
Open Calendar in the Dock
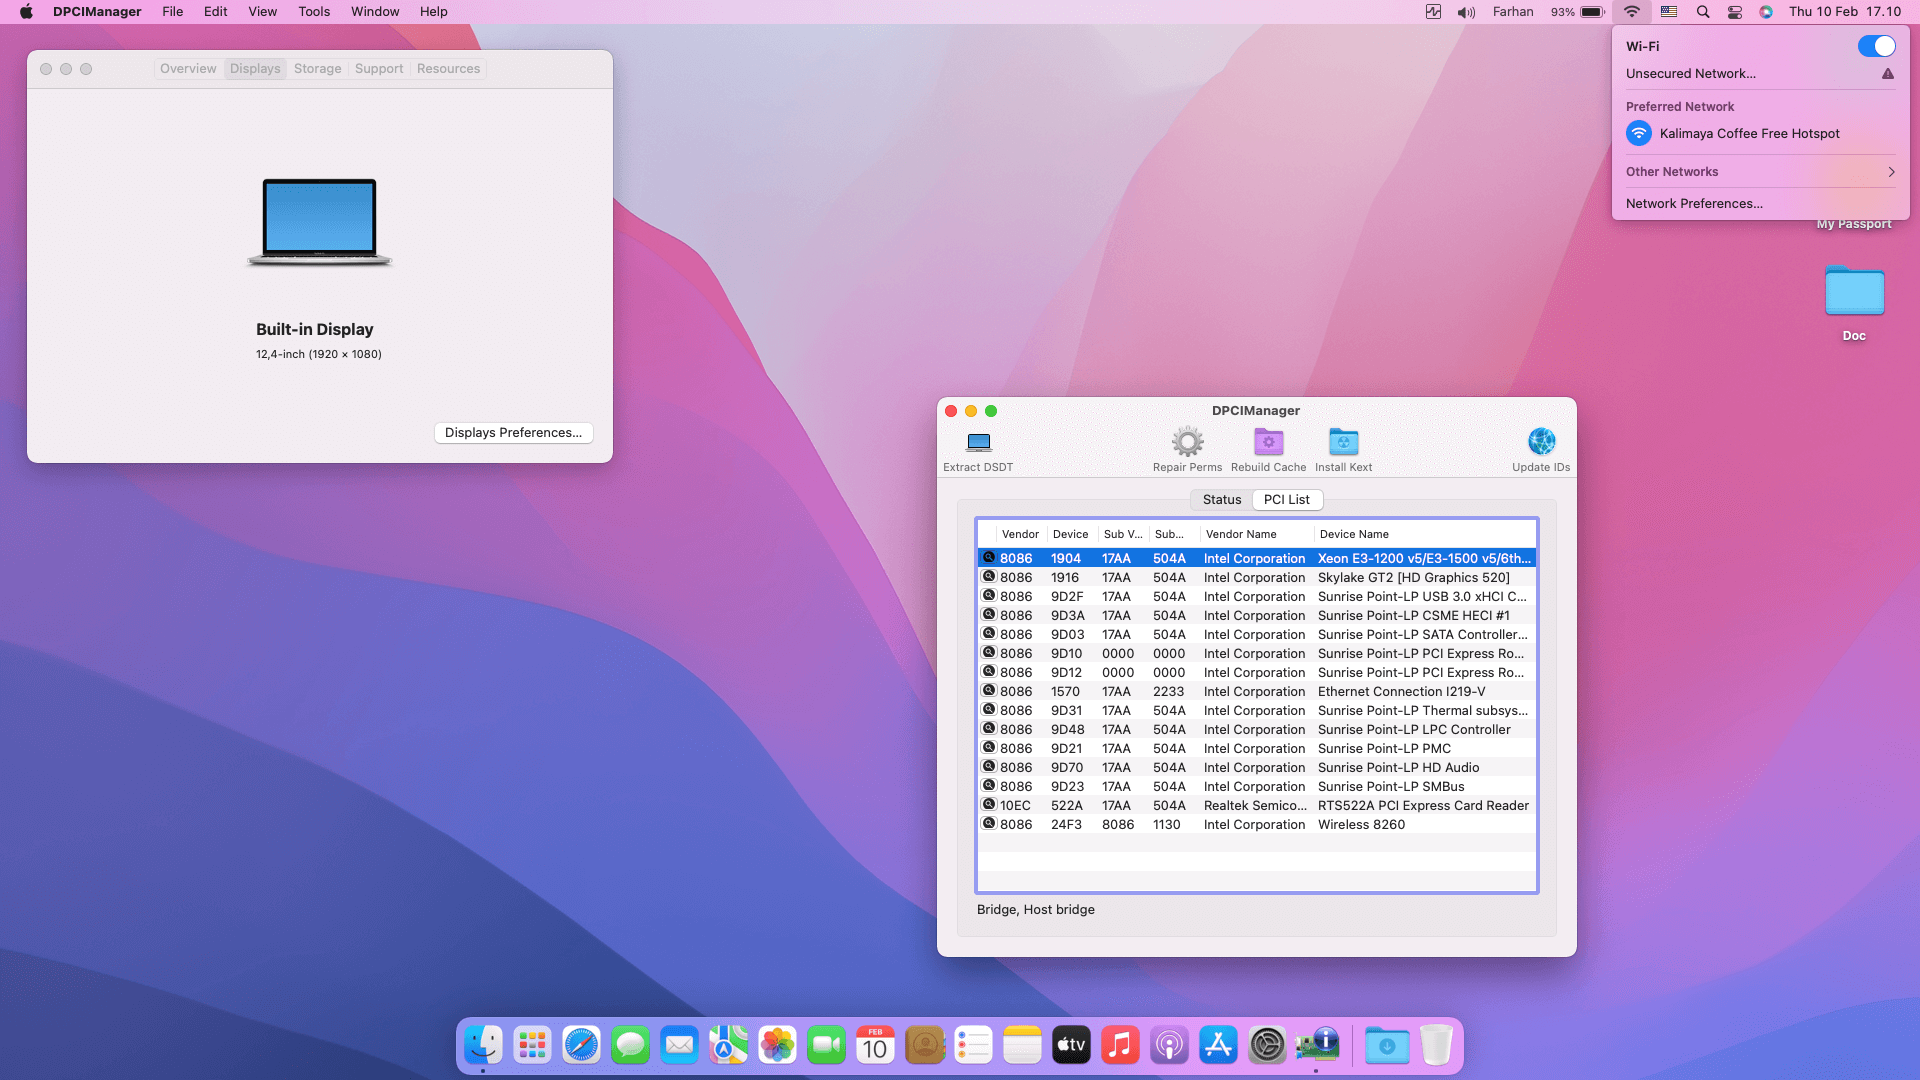point(875,1045)
